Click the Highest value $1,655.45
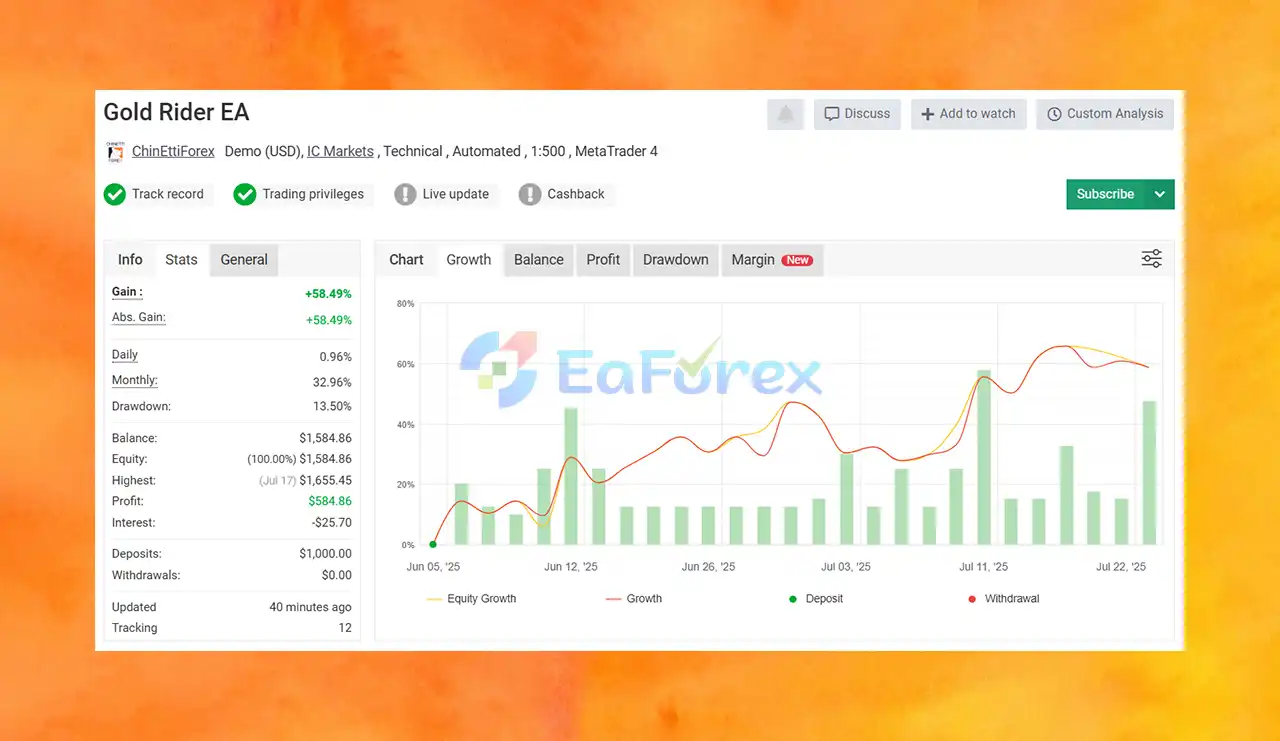The image size is (1280, 741). coord(325,480)
